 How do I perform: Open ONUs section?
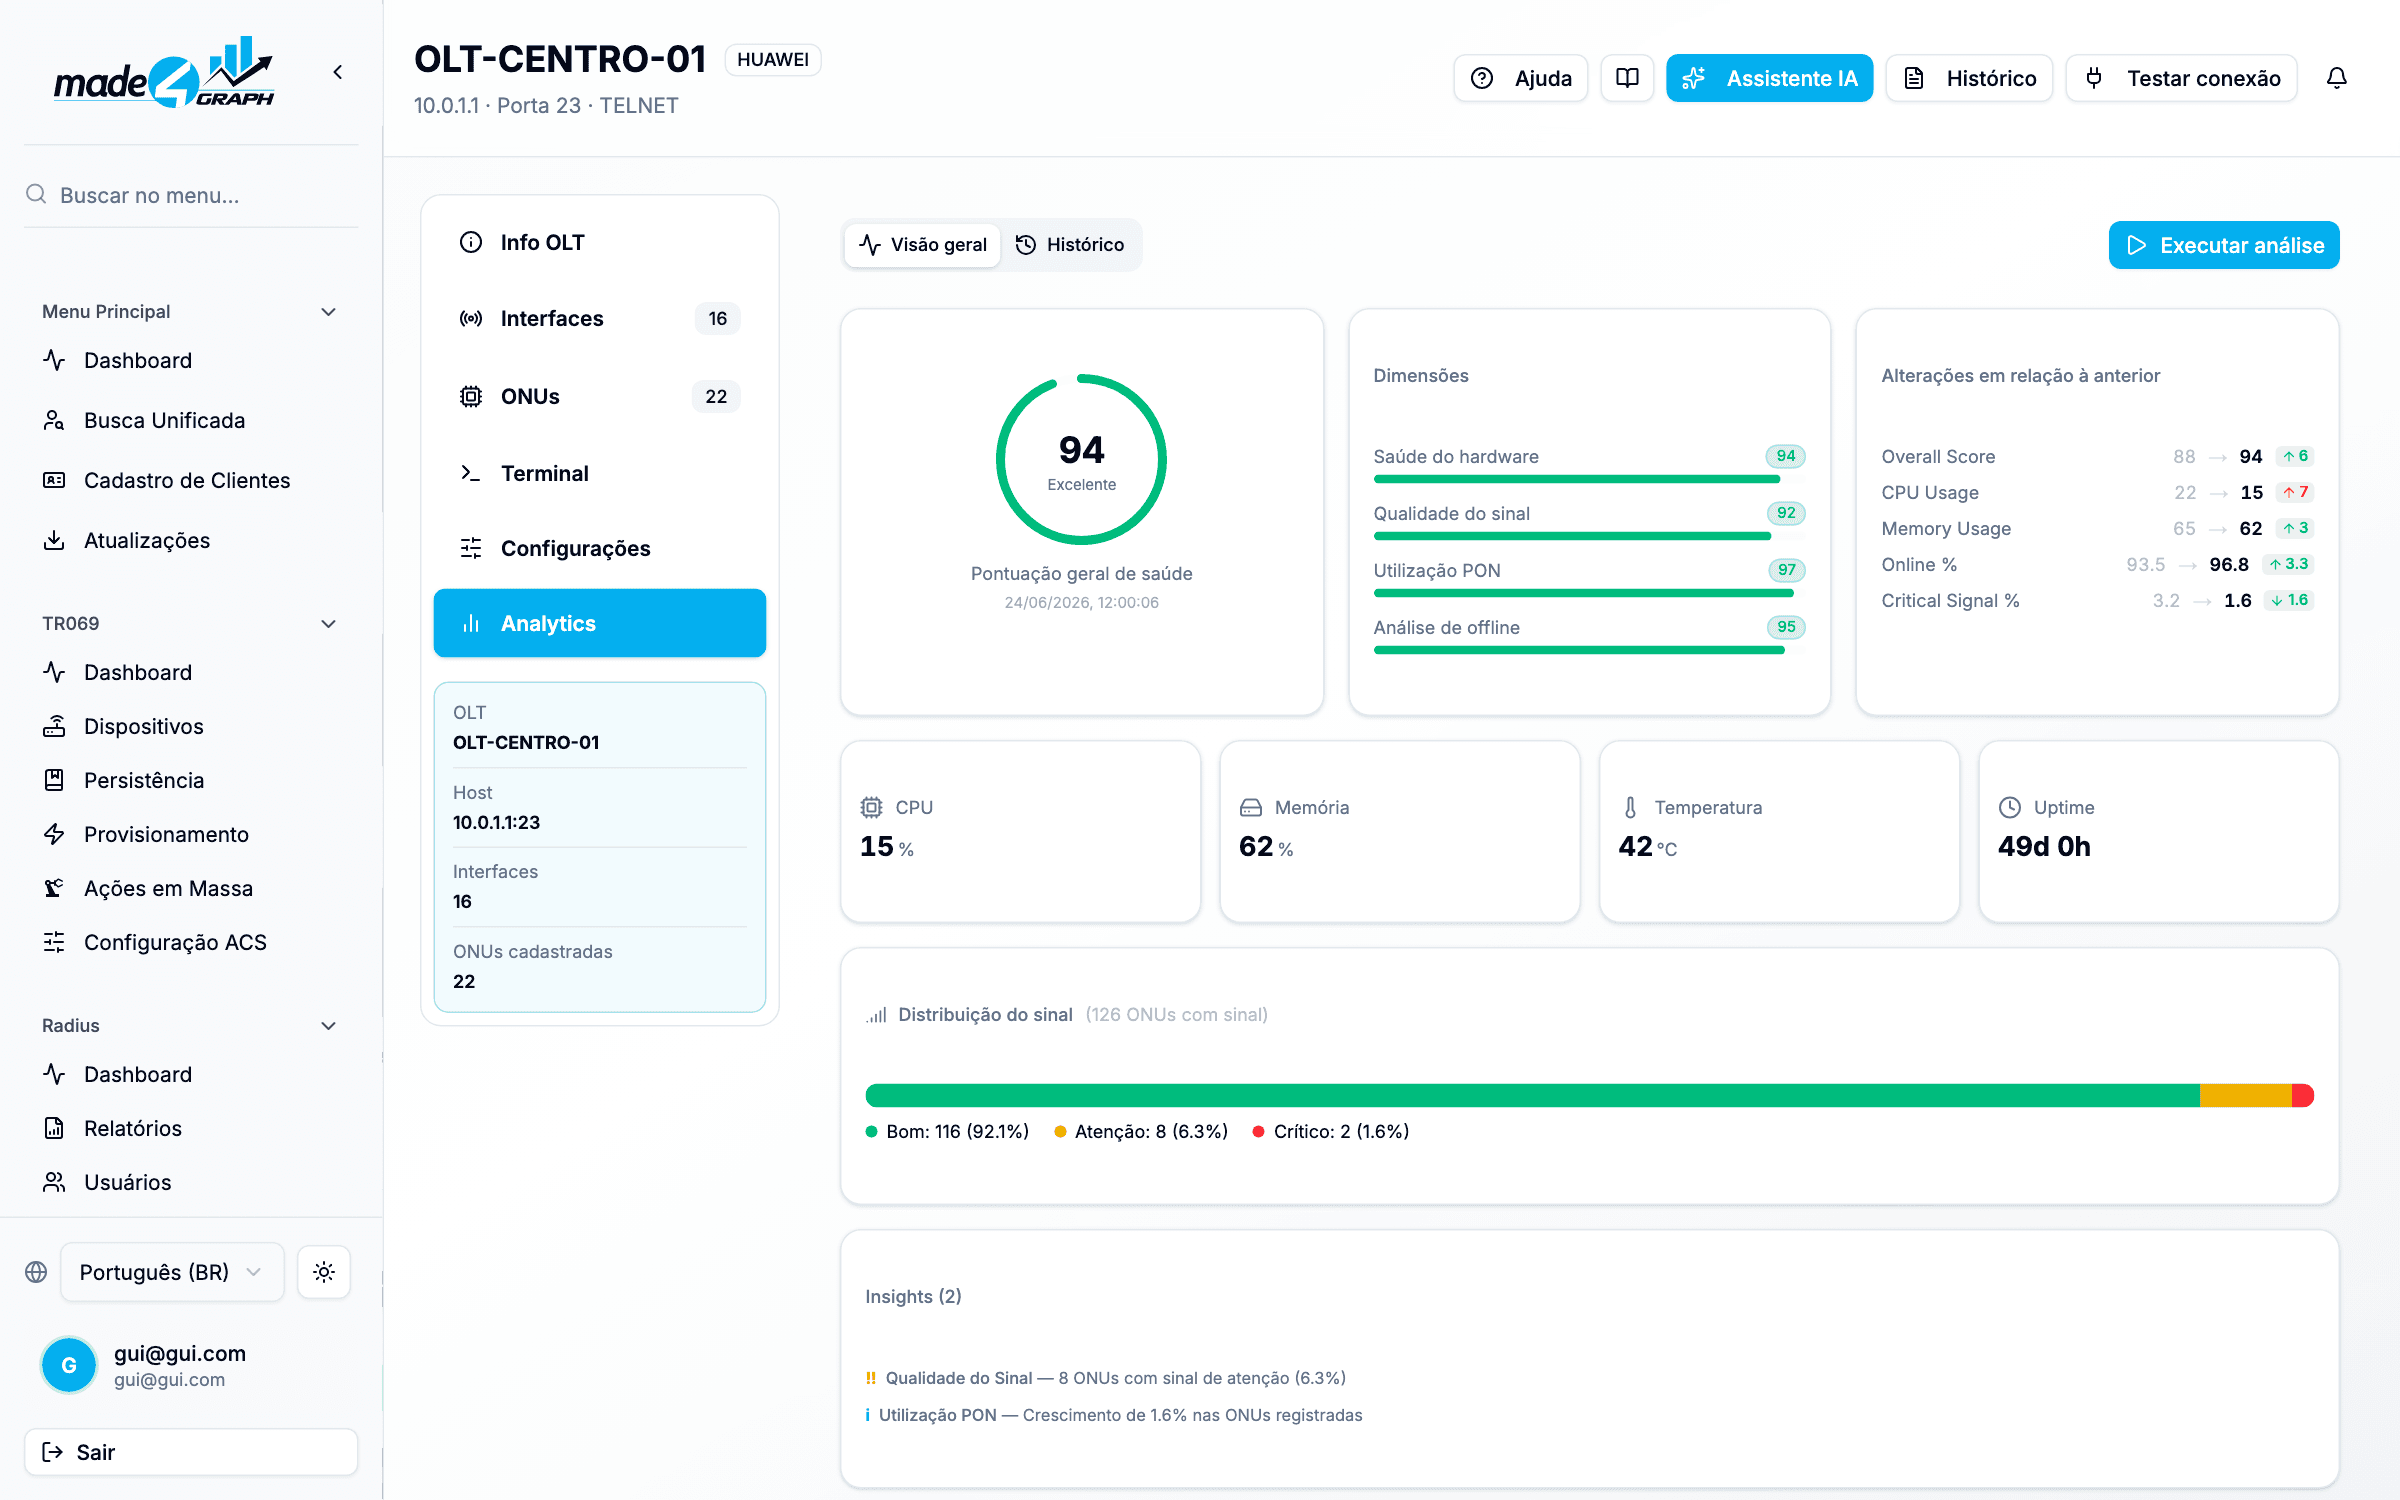(x=600, y=396)
